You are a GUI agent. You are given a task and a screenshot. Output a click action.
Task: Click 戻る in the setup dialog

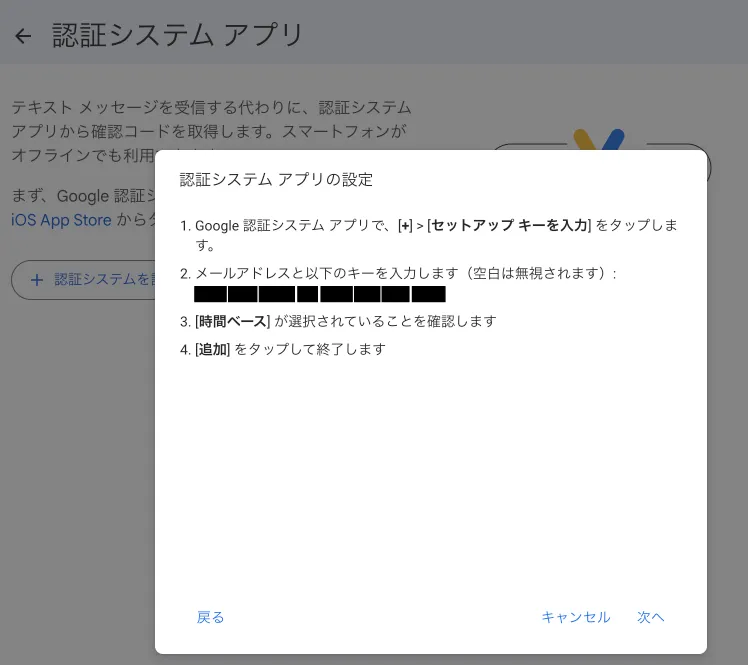pyautogui.click(x=210, y=617)
